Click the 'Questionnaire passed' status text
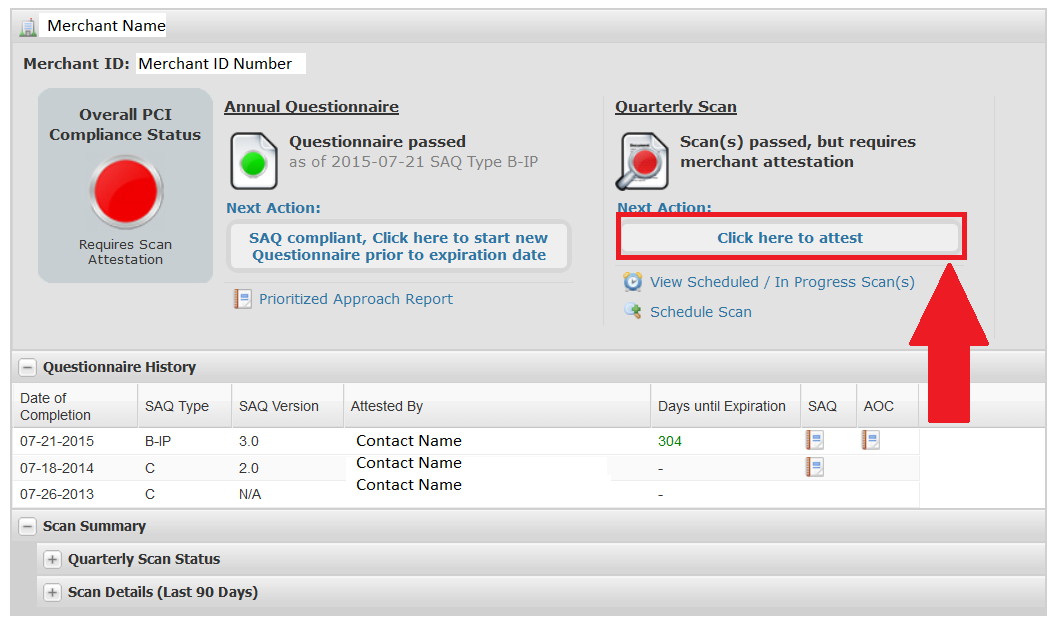Image resolution: width=1052 pixels, height=627 pixels. point(377,141)
